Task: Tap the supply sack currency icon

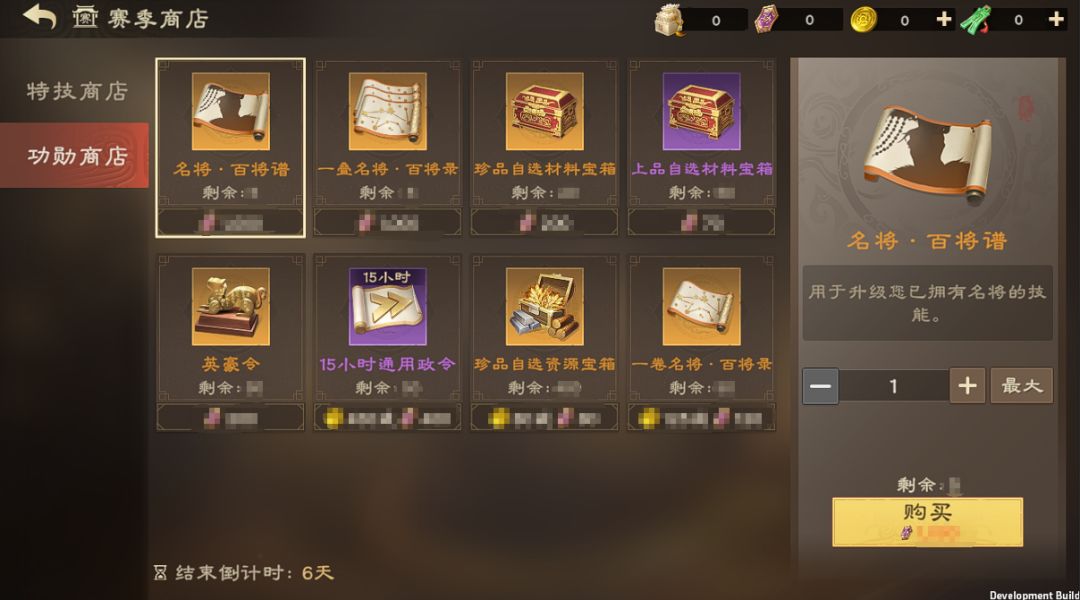Action: click(669, 19)
